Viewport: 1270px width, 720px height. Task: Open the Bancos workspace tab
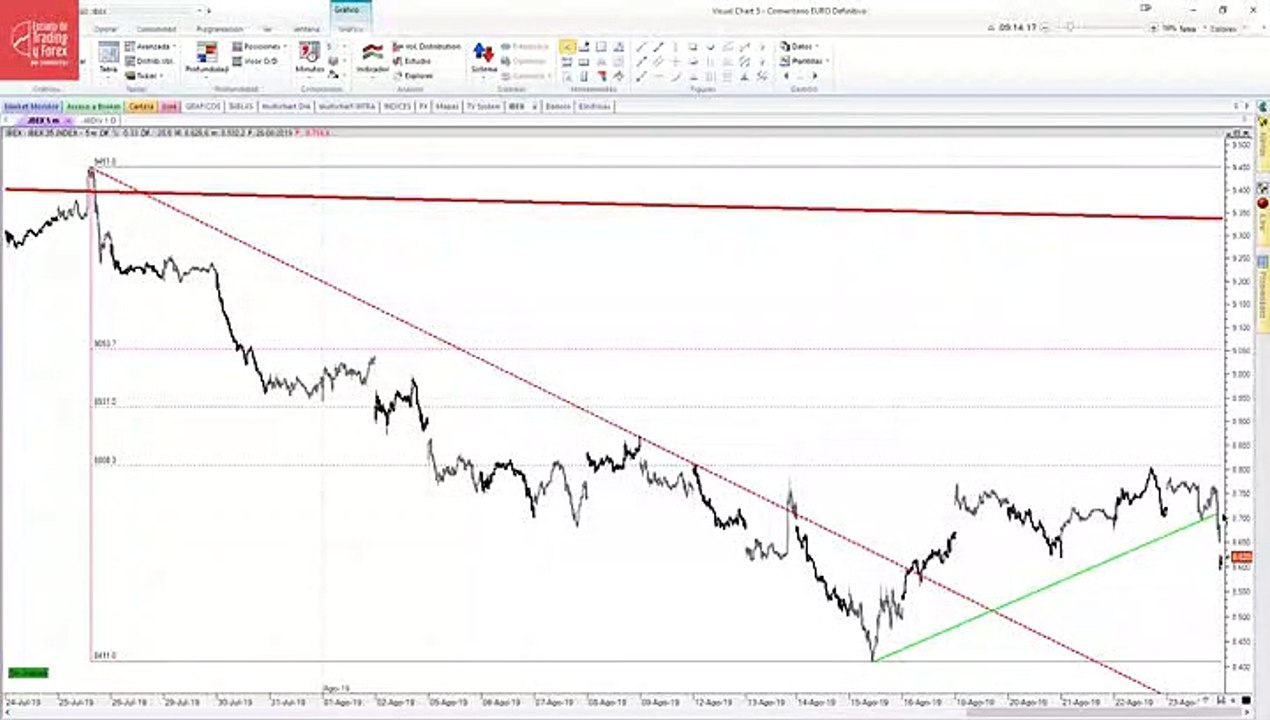(x=558, y=106)
